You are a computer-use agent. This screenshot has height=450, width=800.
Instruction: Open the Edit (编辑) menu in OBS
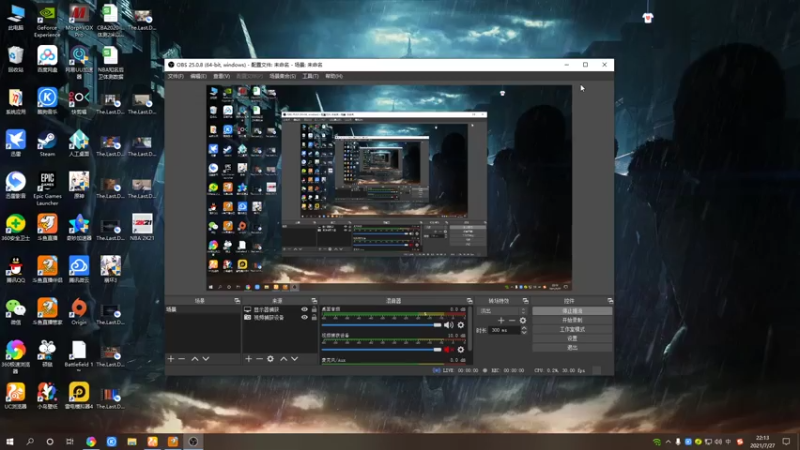click(x=198, y=76)
